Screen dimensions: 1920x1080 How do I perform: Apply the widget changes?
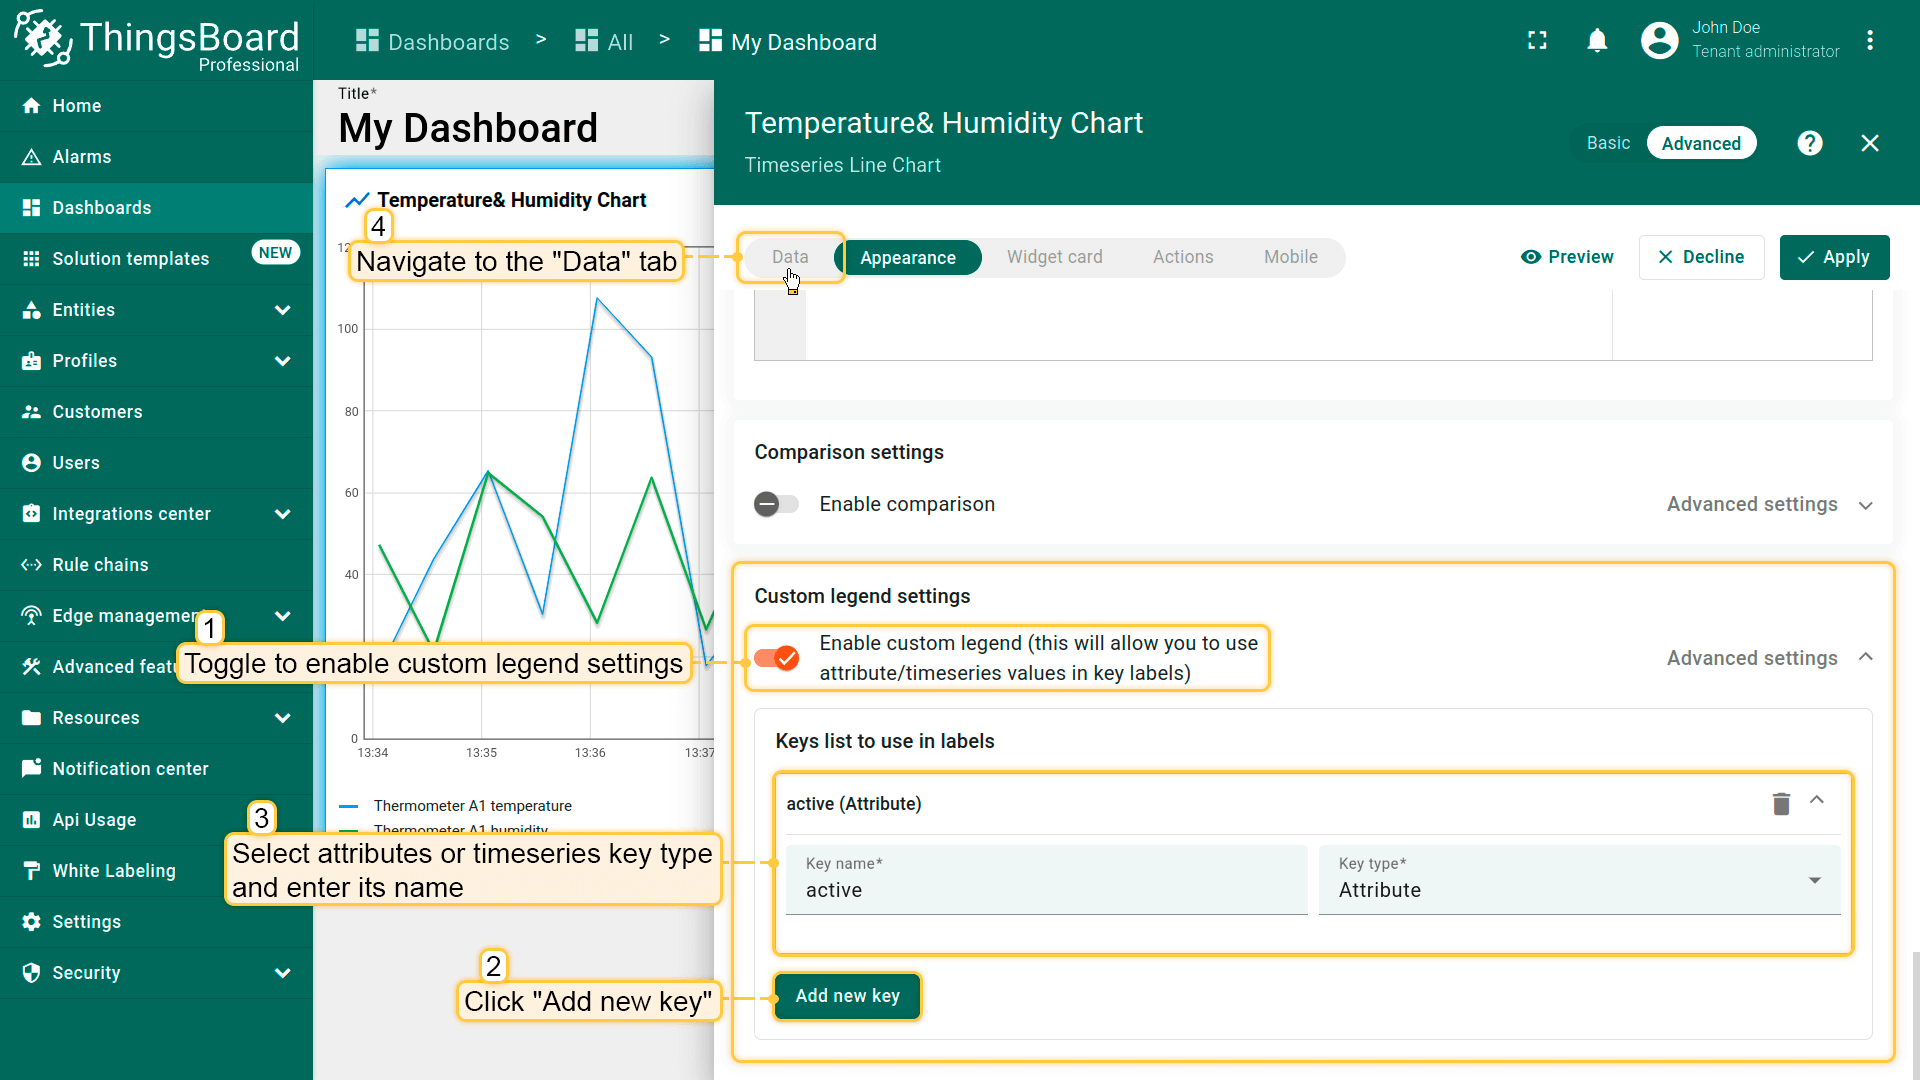(x=1834, y=257)
